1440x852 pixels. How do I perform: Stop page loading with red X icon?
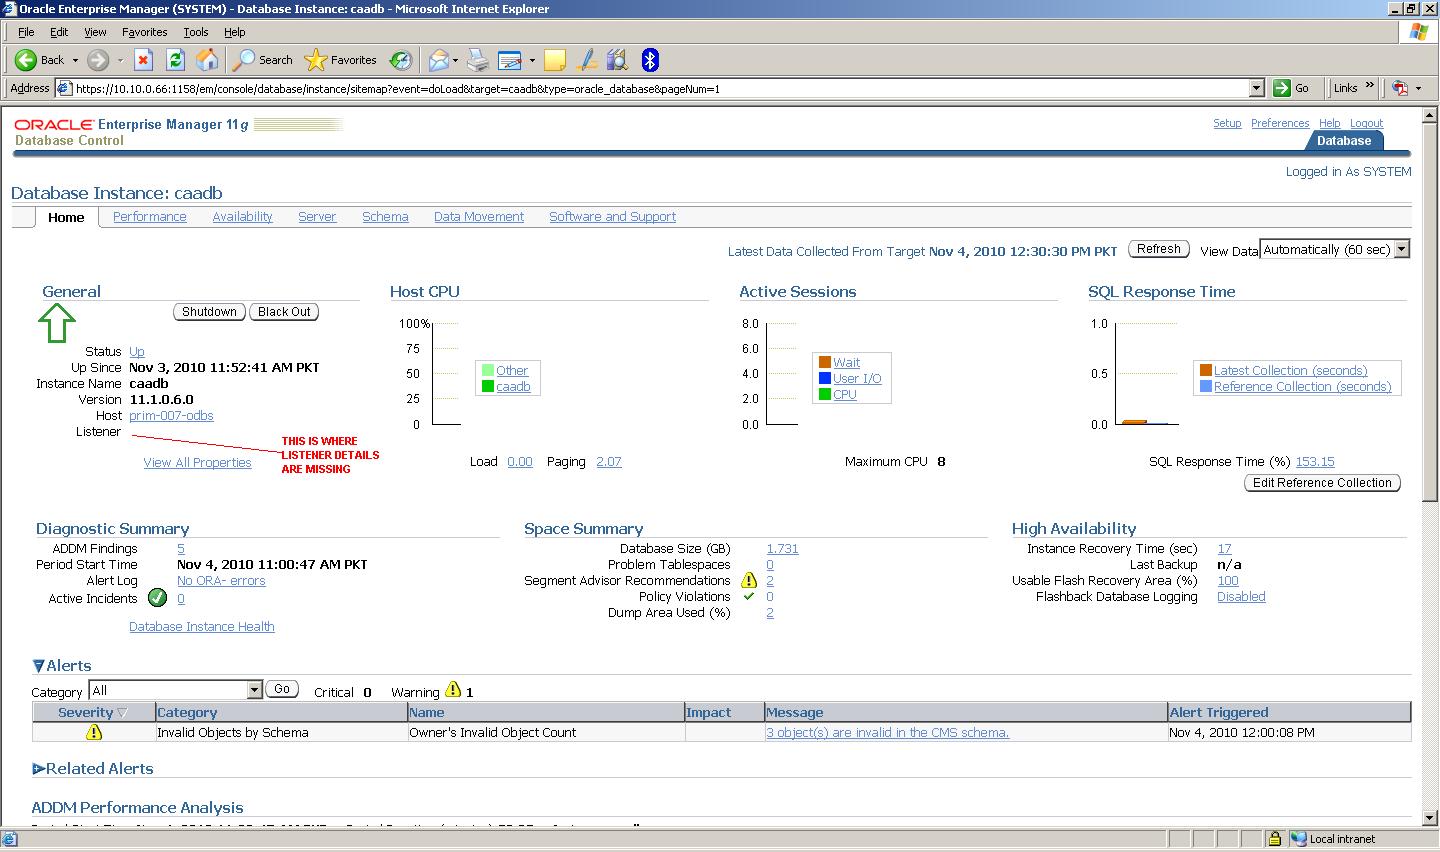(143, 60)
